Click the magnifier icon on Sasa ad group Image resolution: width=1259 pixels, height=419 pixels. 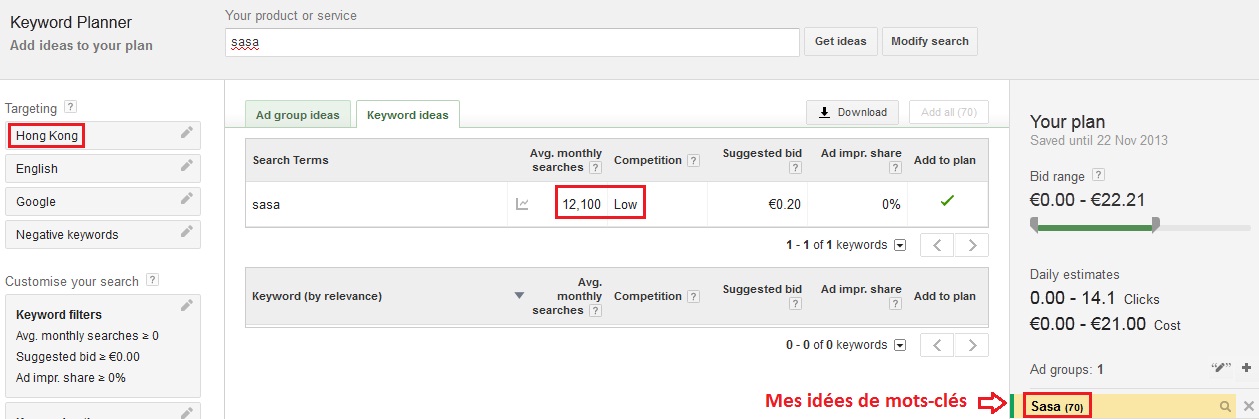tap(1225, 407)
